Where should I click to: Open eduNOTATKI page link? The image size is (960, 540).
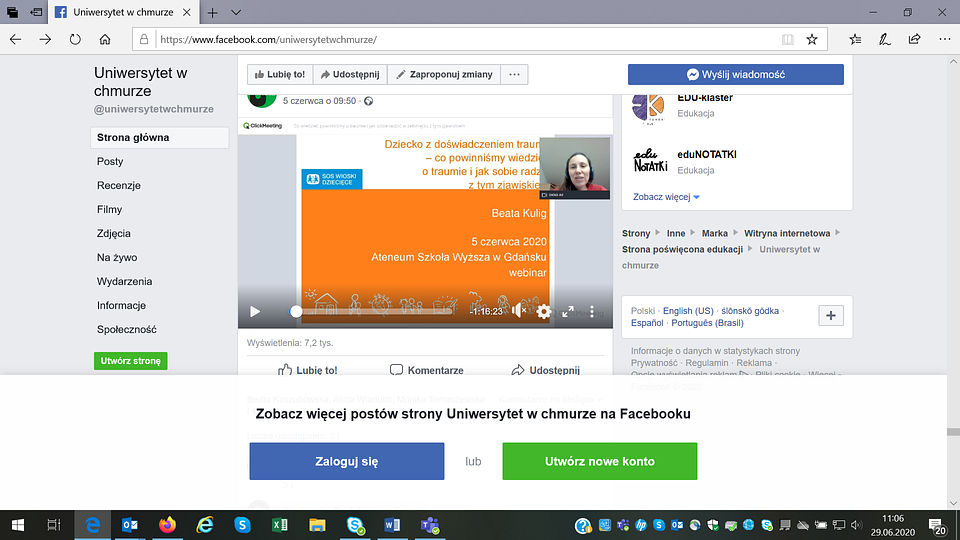point(707,154)
